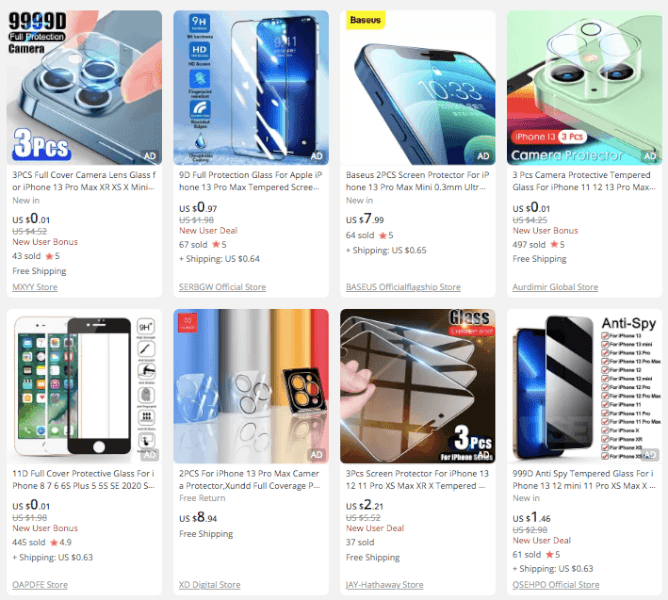Viewport: 668px width, 600px height.
Task: Go to JAY-Hathaway Store
Action: coord(384,585)
